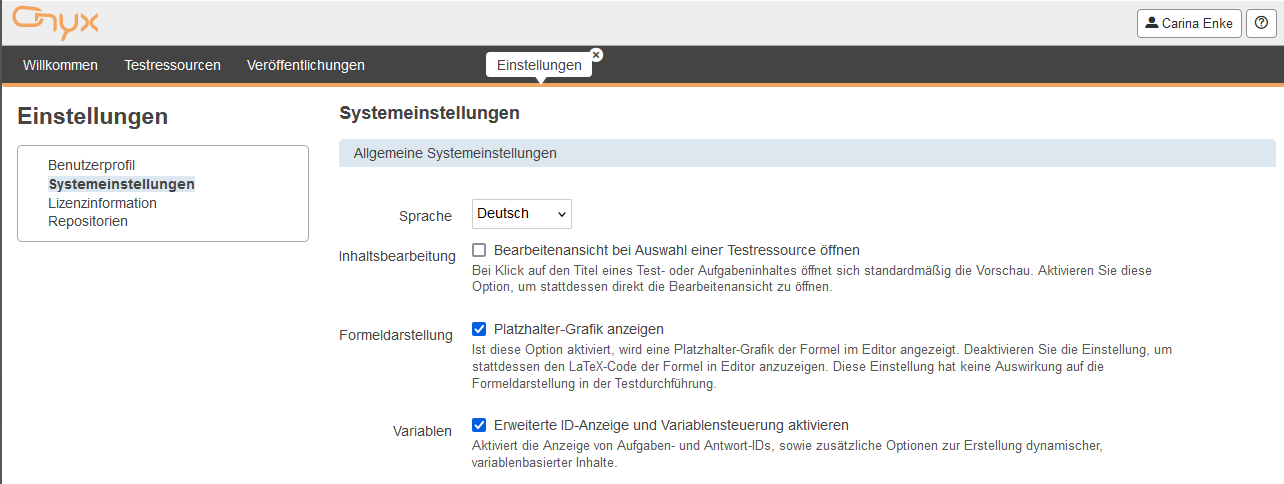
Task: Open Carina Enke user menu
Action: (1189, 23)
